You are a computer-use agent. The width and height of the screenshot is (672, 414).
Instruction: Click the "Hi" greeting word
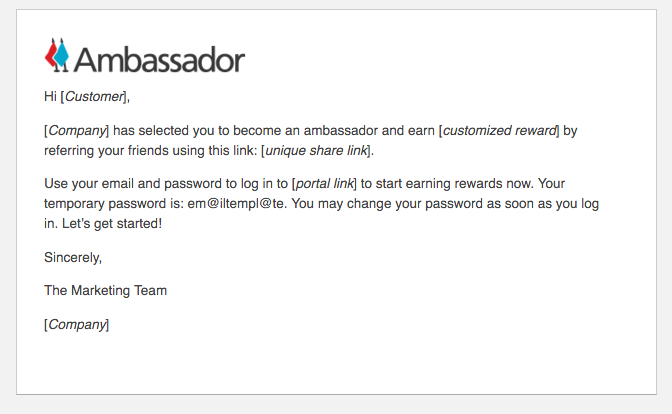[x=51, y=97]
